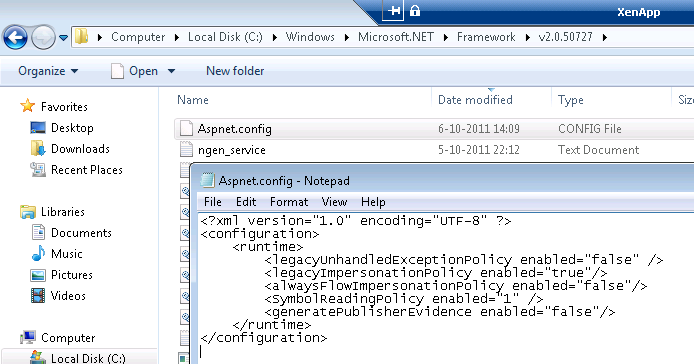Select Computer in the address breadcrumb
The height and width of the screenshot is (364, 694).
(138, 37)
